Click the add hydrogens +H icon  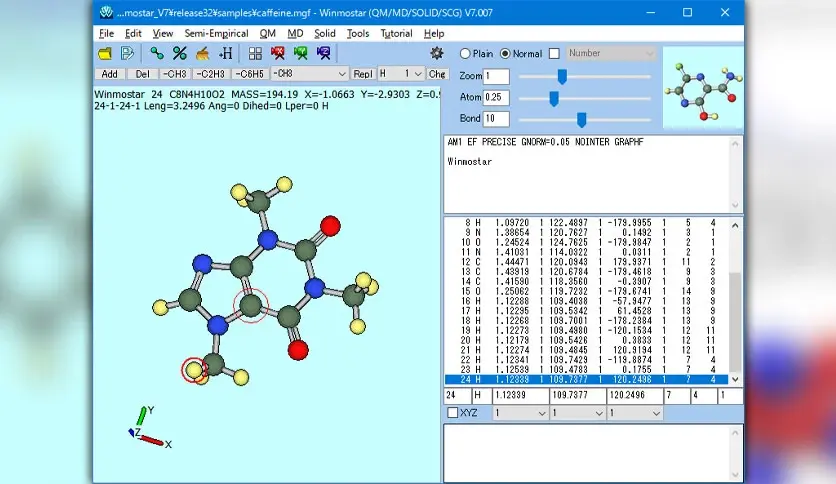tap(226, 53)
